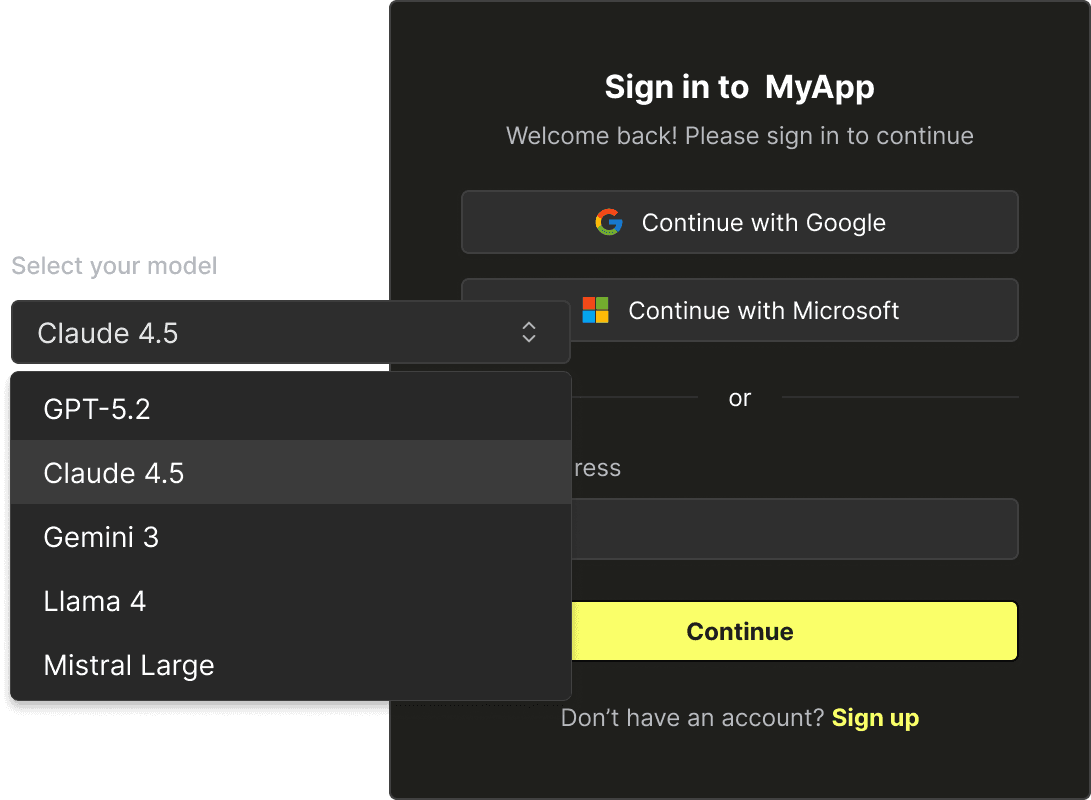1091x800 pixels.
Task: Click the up-down chevron in model selector
Action: [x=529, y=333]
